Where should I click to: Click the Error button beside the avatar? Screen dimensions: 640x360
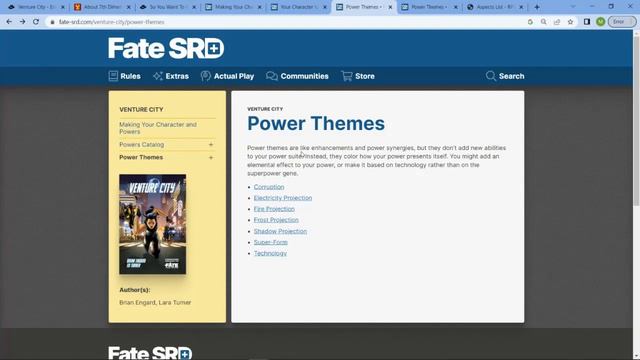pyautogui.click(x=622, y=22)
